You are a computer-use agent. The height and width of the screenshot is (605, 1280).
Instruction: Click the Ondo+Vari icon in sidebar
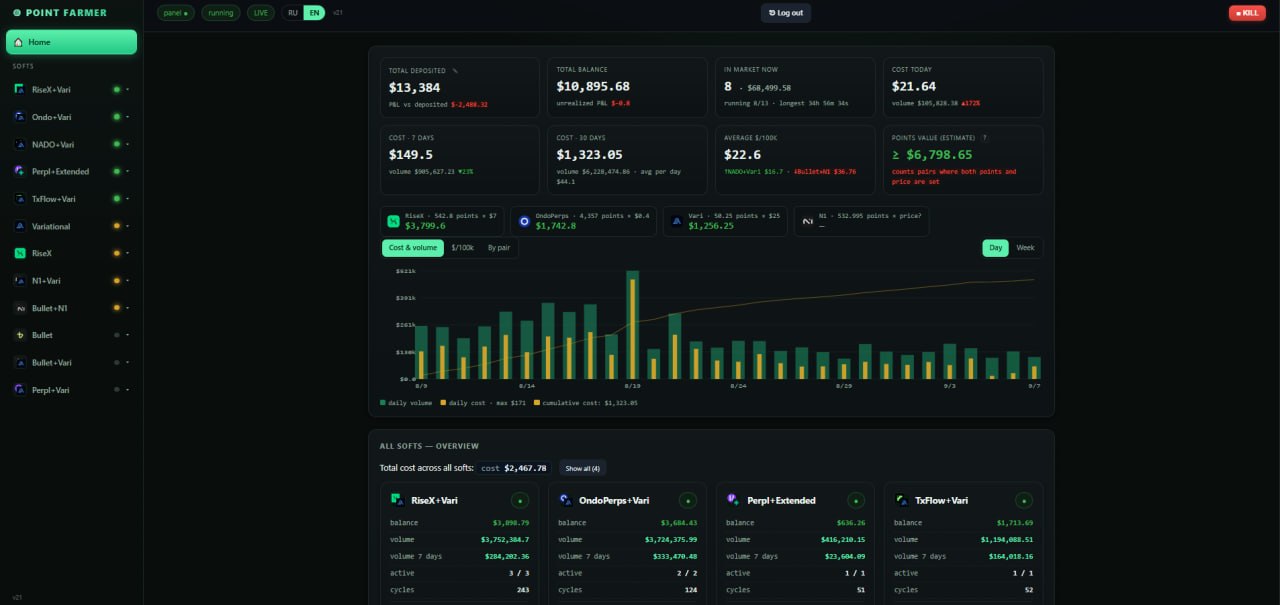[x=19, y=117]
